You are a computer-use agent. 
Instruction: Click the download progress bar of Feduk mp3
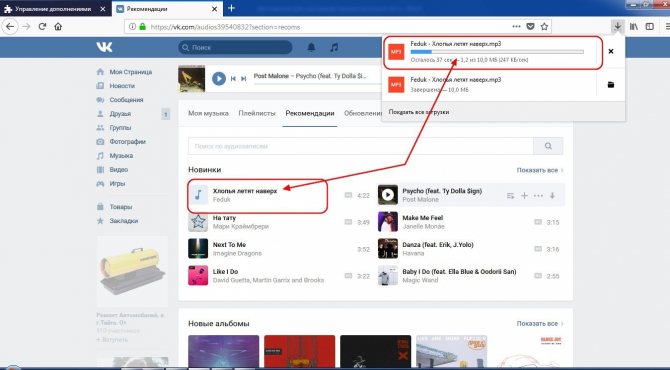click(497, 52)
